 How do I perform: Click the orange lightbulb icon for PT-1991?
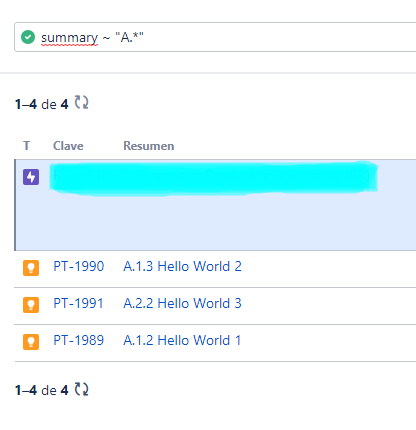[31, 305]
